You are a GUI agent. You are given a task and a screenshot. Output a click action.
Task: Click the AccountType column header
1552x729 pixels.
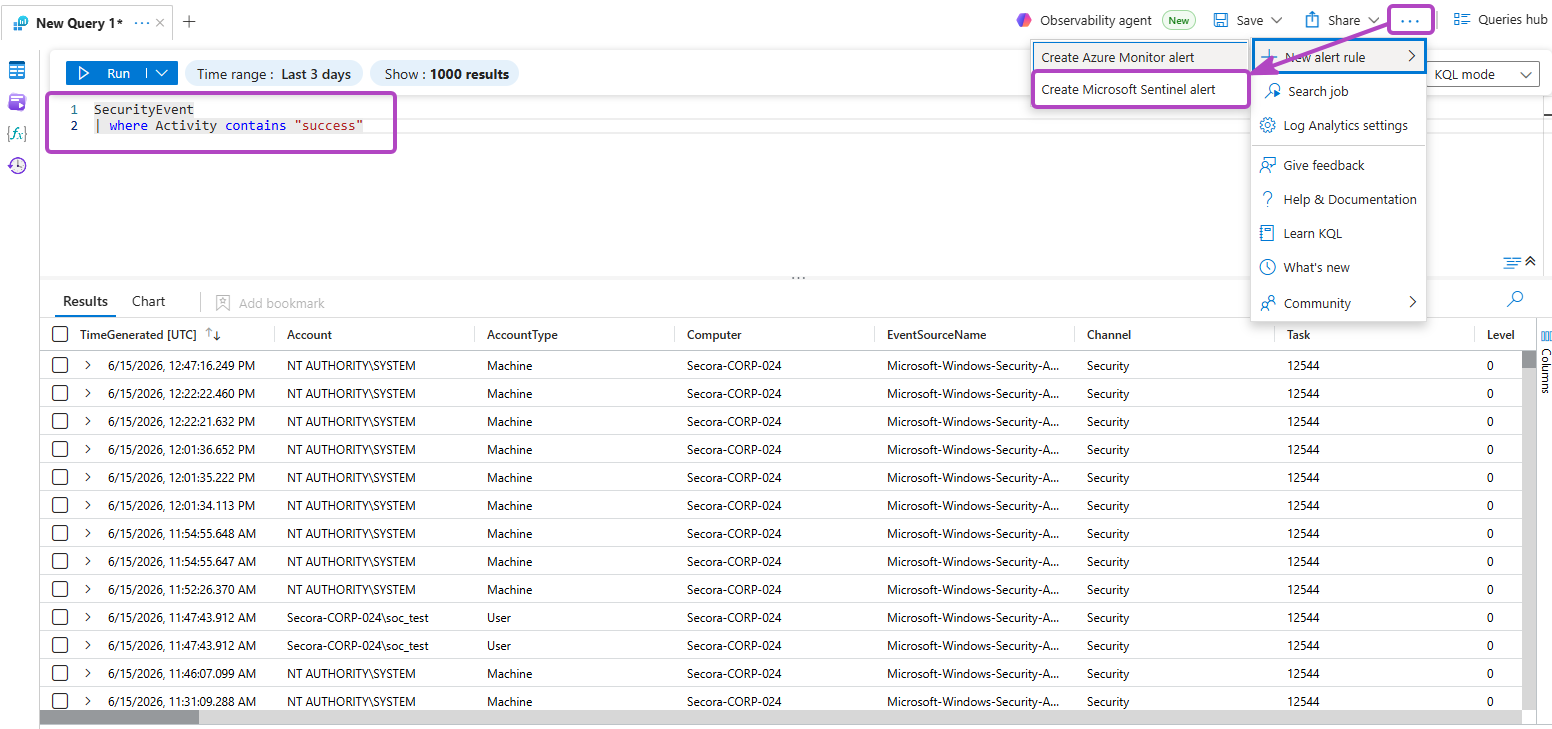click(522, 335)
